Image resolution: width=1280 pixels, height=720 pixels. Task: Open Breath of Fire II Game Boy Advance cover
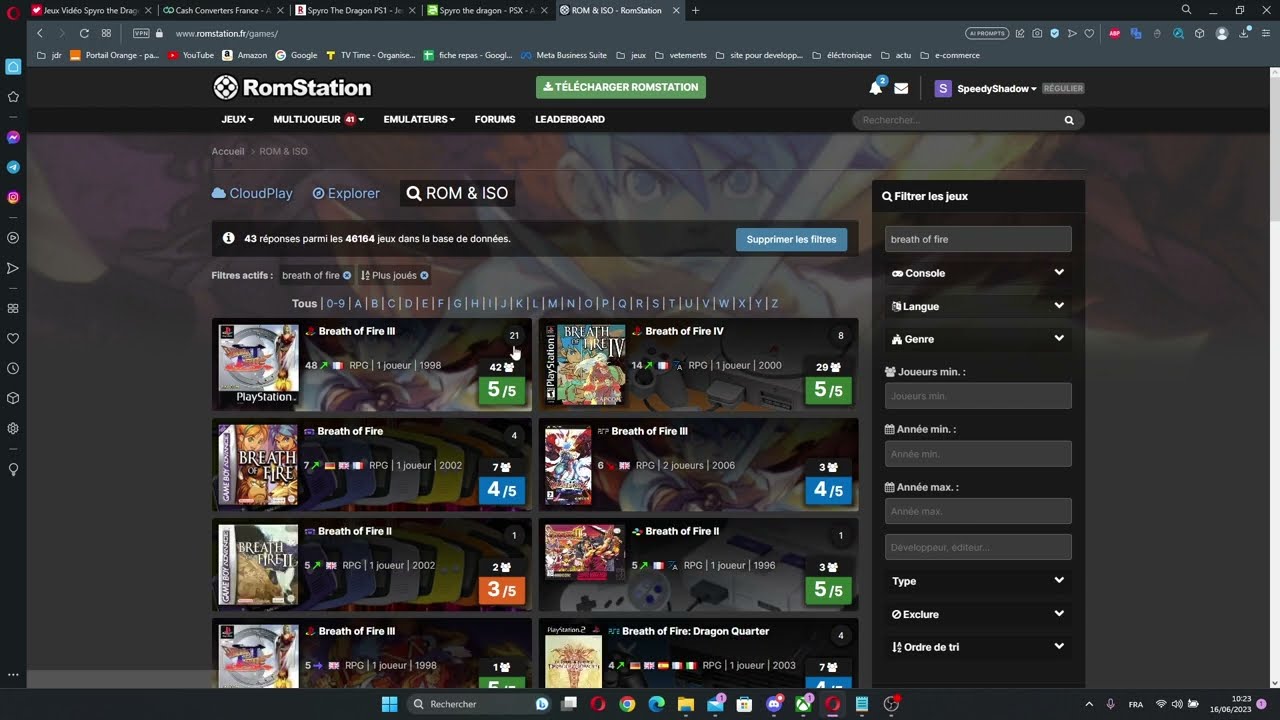(258, 565)
